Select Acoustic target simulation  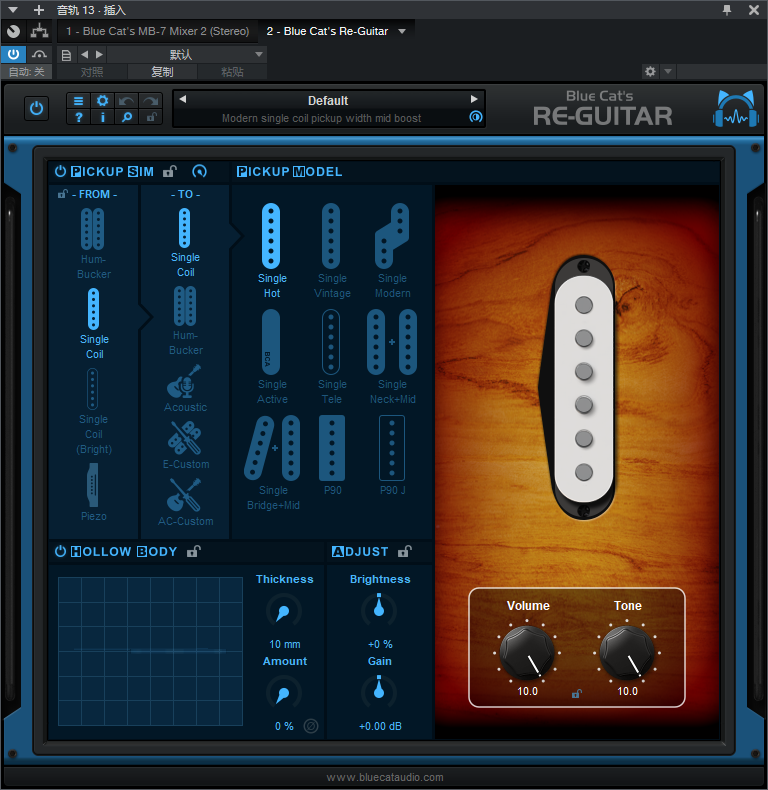(x=185, y=388)
